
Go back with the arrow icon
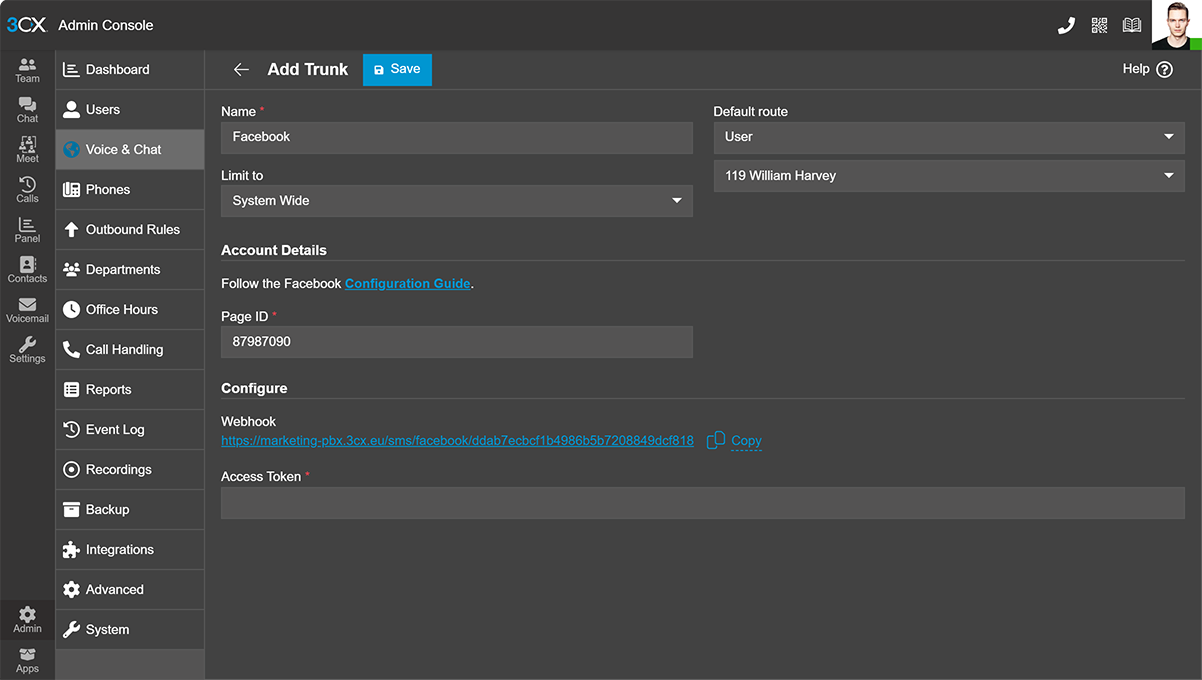(x=241, y=70)
